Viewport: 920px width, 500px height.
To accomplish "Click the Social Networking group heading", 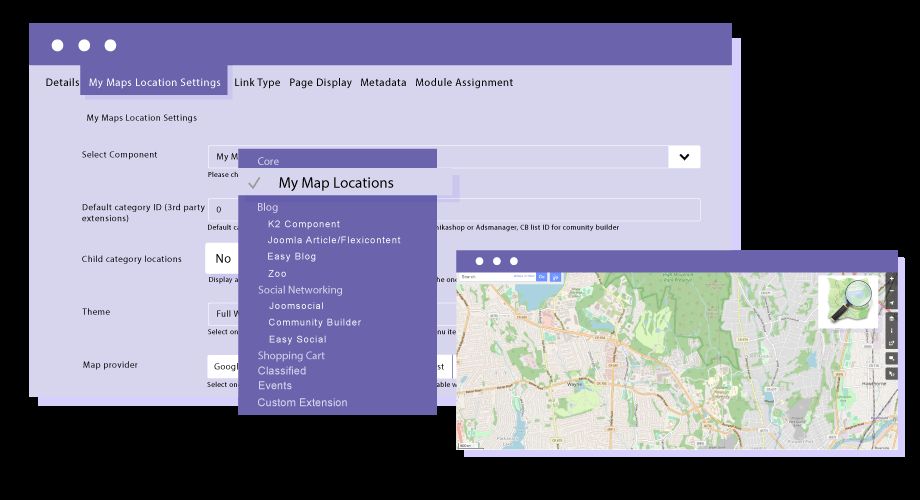I will 300,290.
